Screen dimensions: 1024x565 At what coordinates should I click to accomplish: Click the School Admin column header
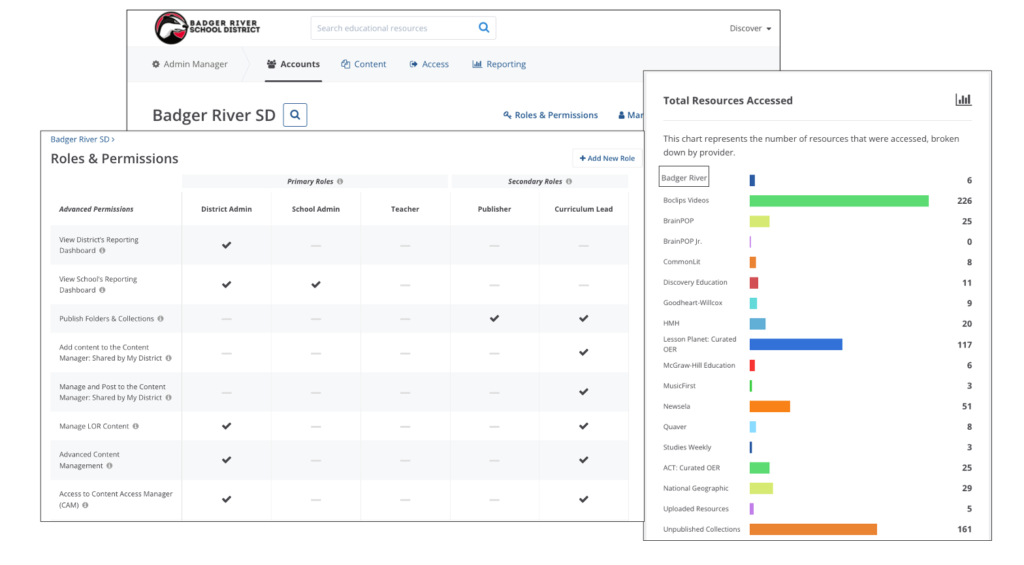(316, 209)
